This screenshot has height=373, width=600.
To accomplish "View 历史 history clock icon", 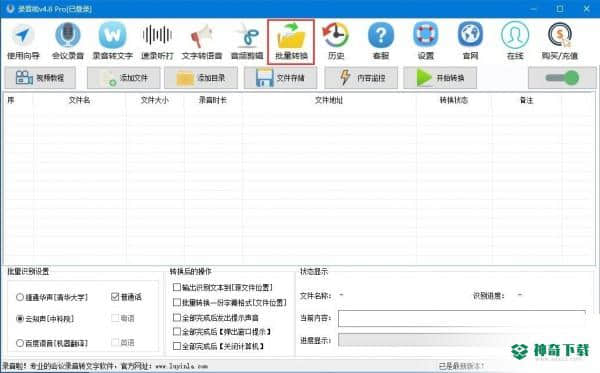I will 336,42.
